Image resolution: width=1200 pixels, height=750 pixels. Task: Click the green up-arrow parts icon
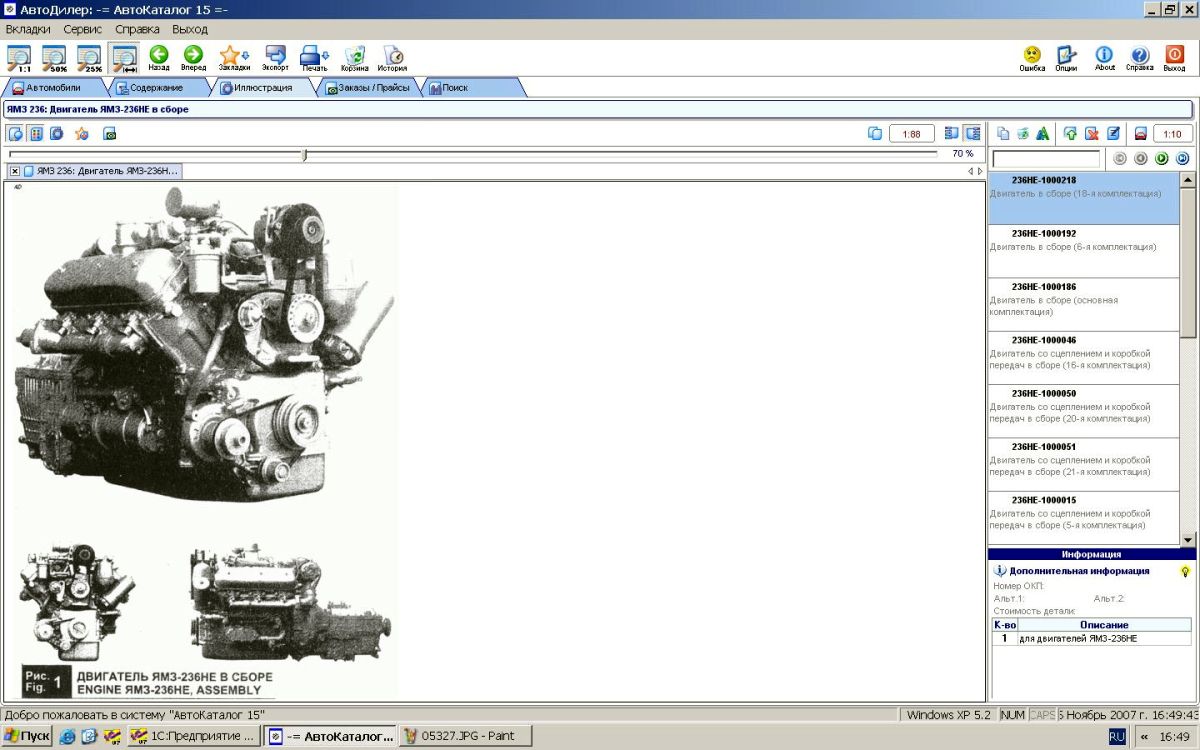click(x=1070, y=133)
